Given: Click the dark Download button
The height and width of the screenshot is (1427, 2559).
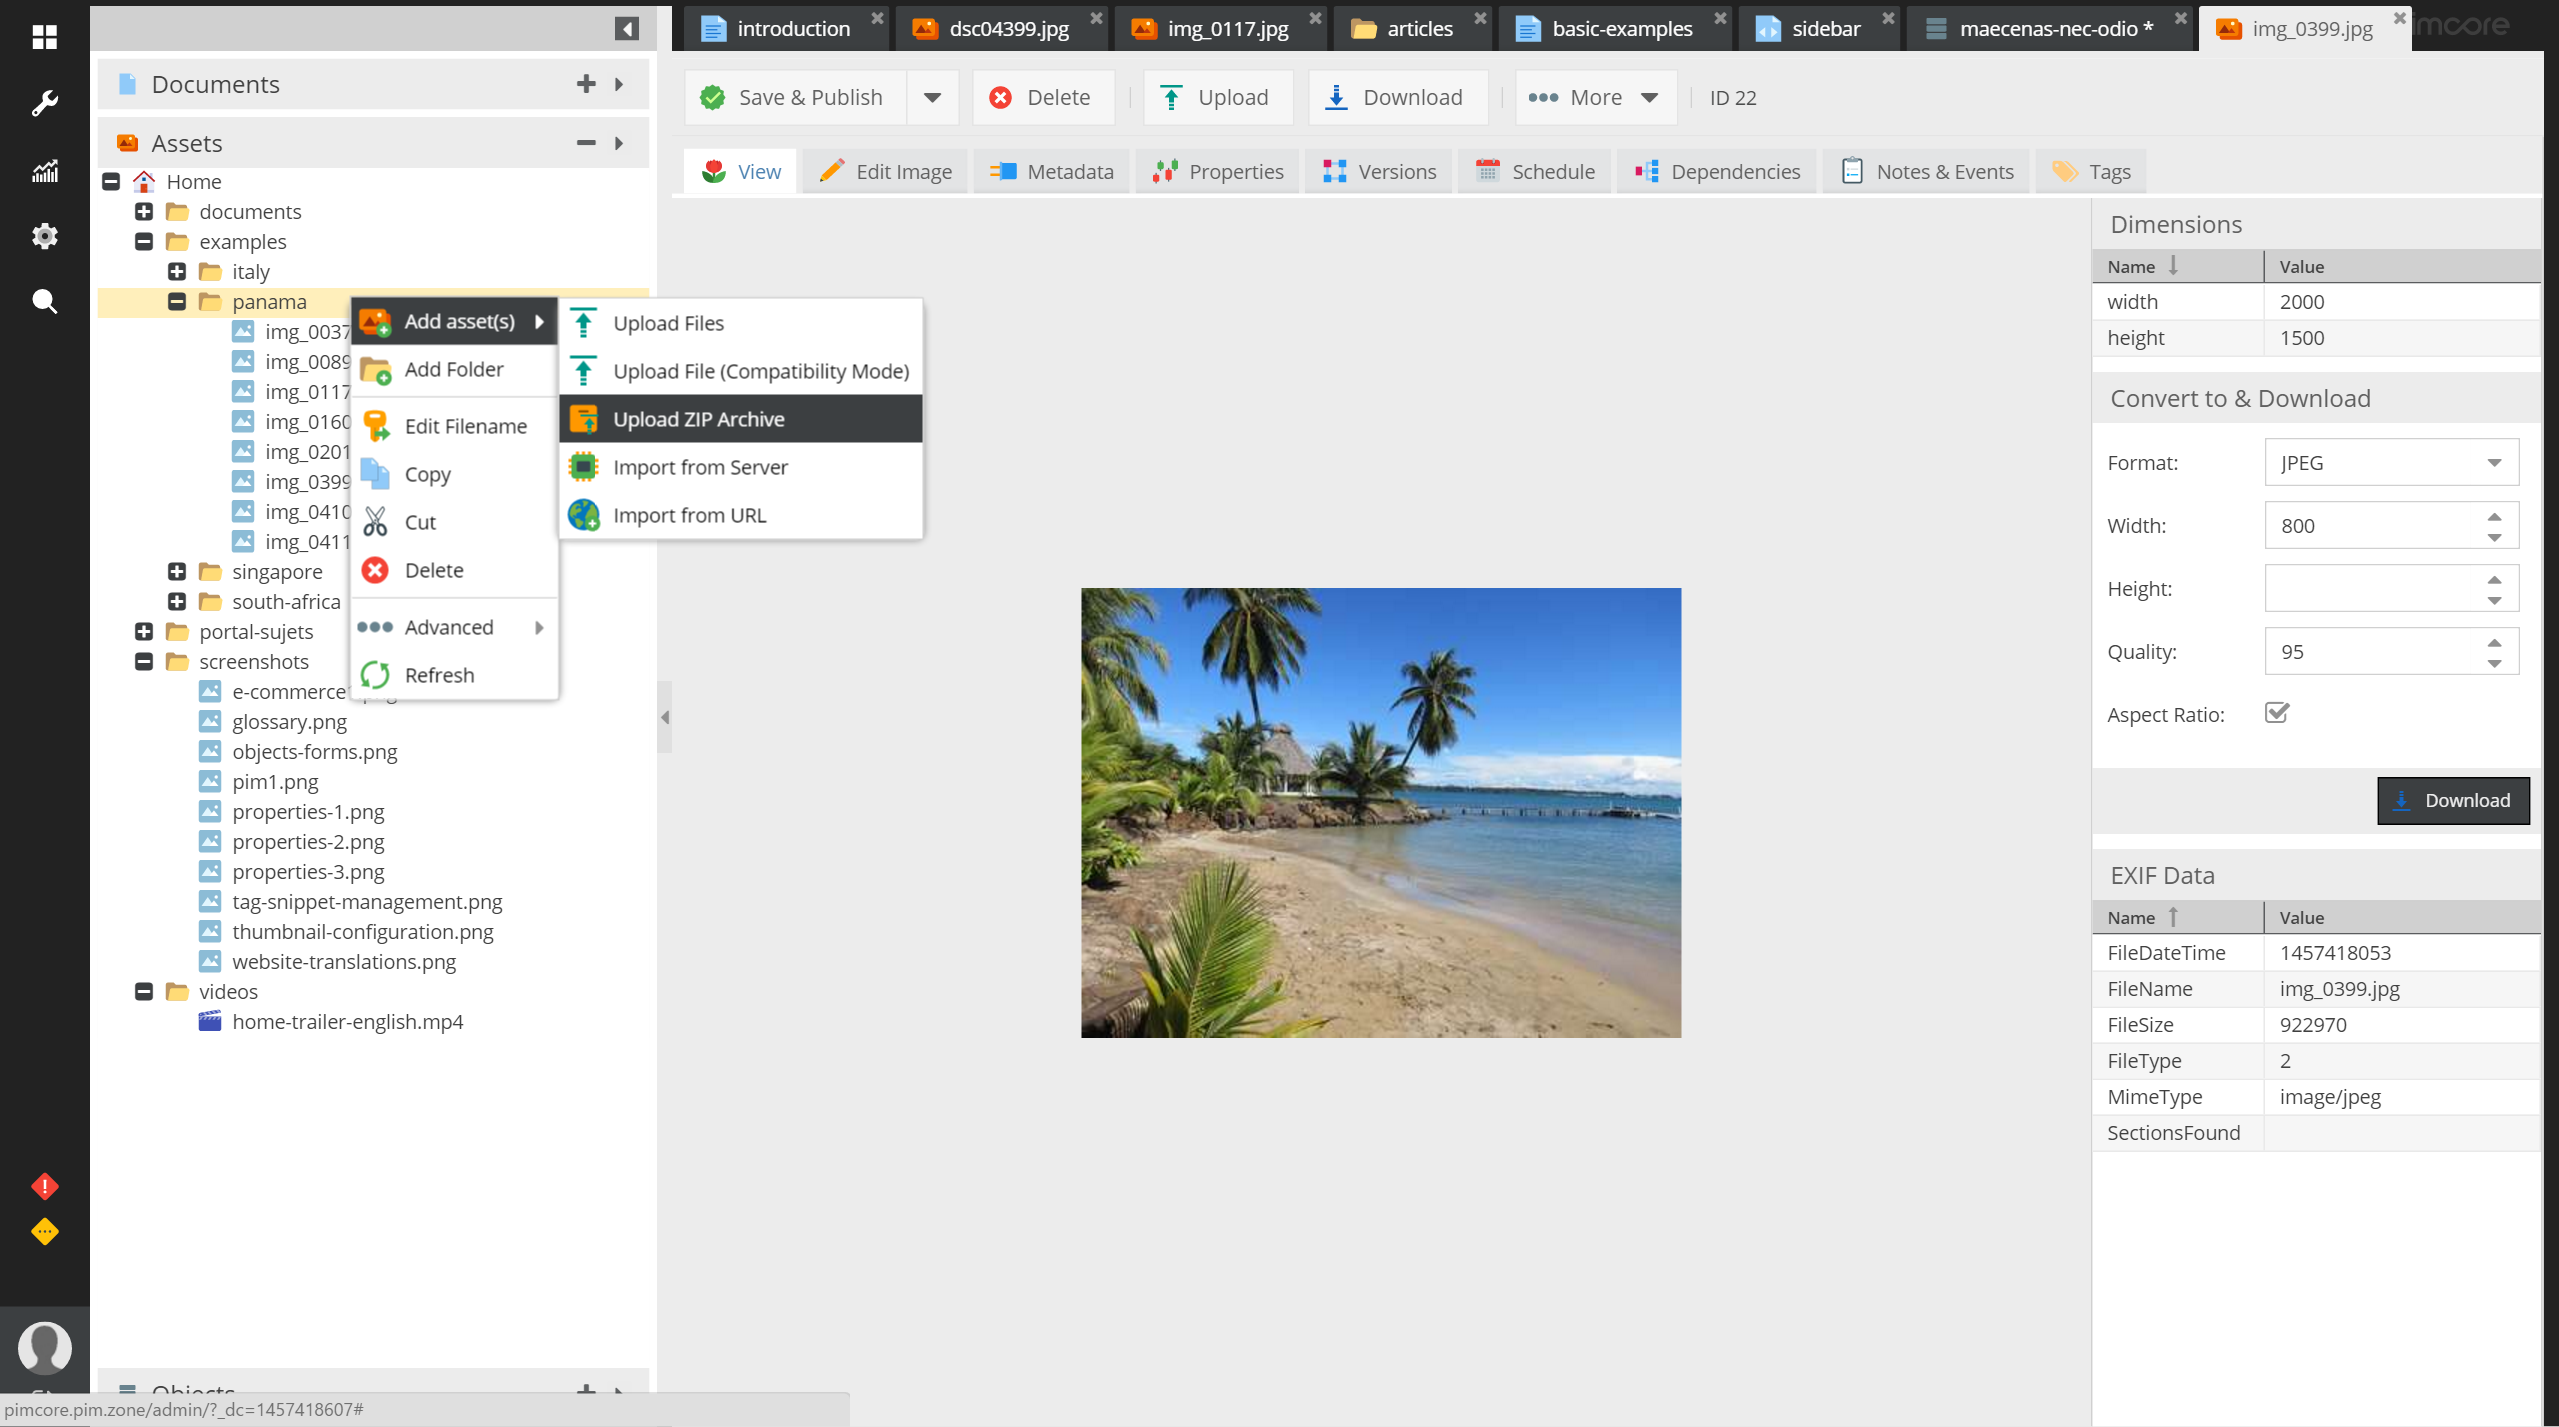Looking at the screenshot, I should click(2452, 800).
